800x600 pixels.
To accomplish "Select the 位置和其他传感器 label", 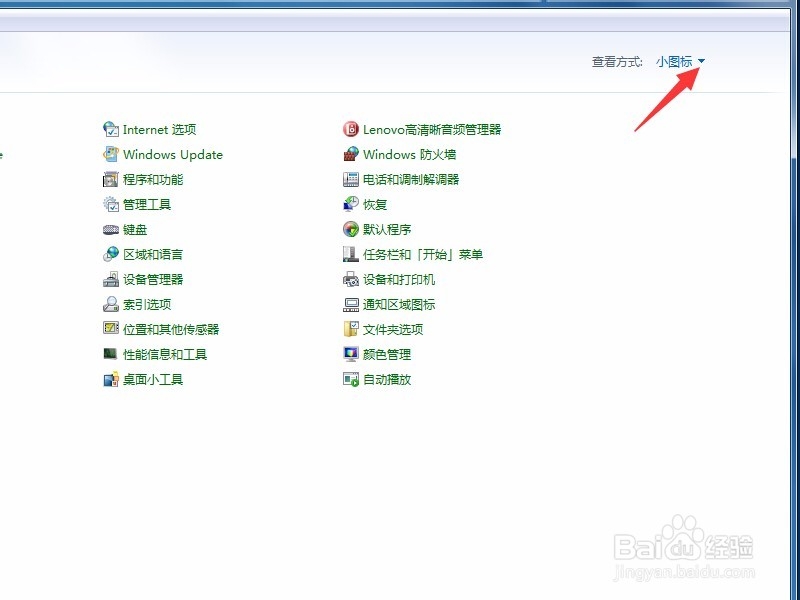I will click(x=171, y=330).
